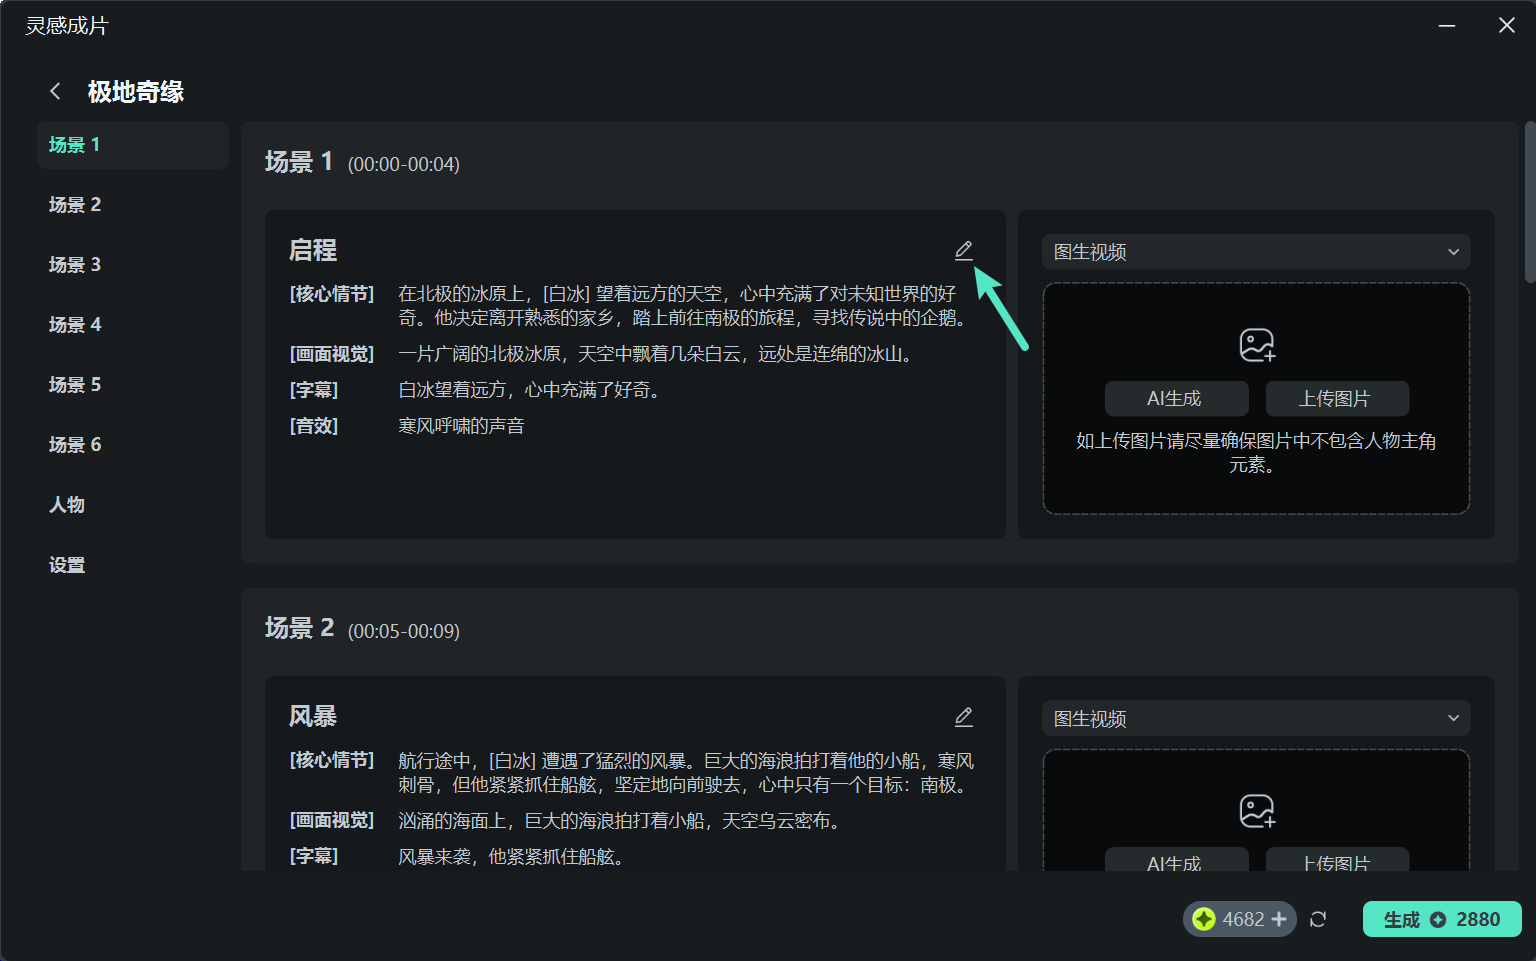
Task: Click the 灵感成片 window title
Action: [x=67, y=26]
